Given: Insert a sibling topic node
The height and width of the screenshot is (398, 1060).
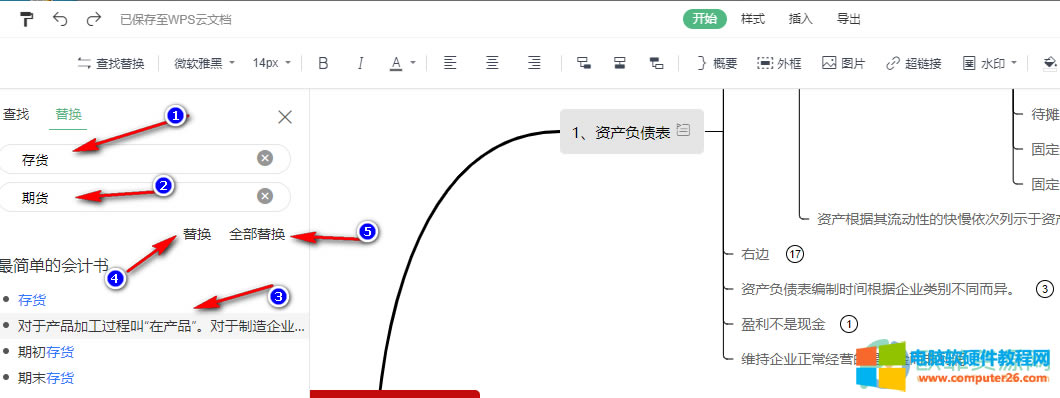Looking at the screenshot, I should pos(619,64).
